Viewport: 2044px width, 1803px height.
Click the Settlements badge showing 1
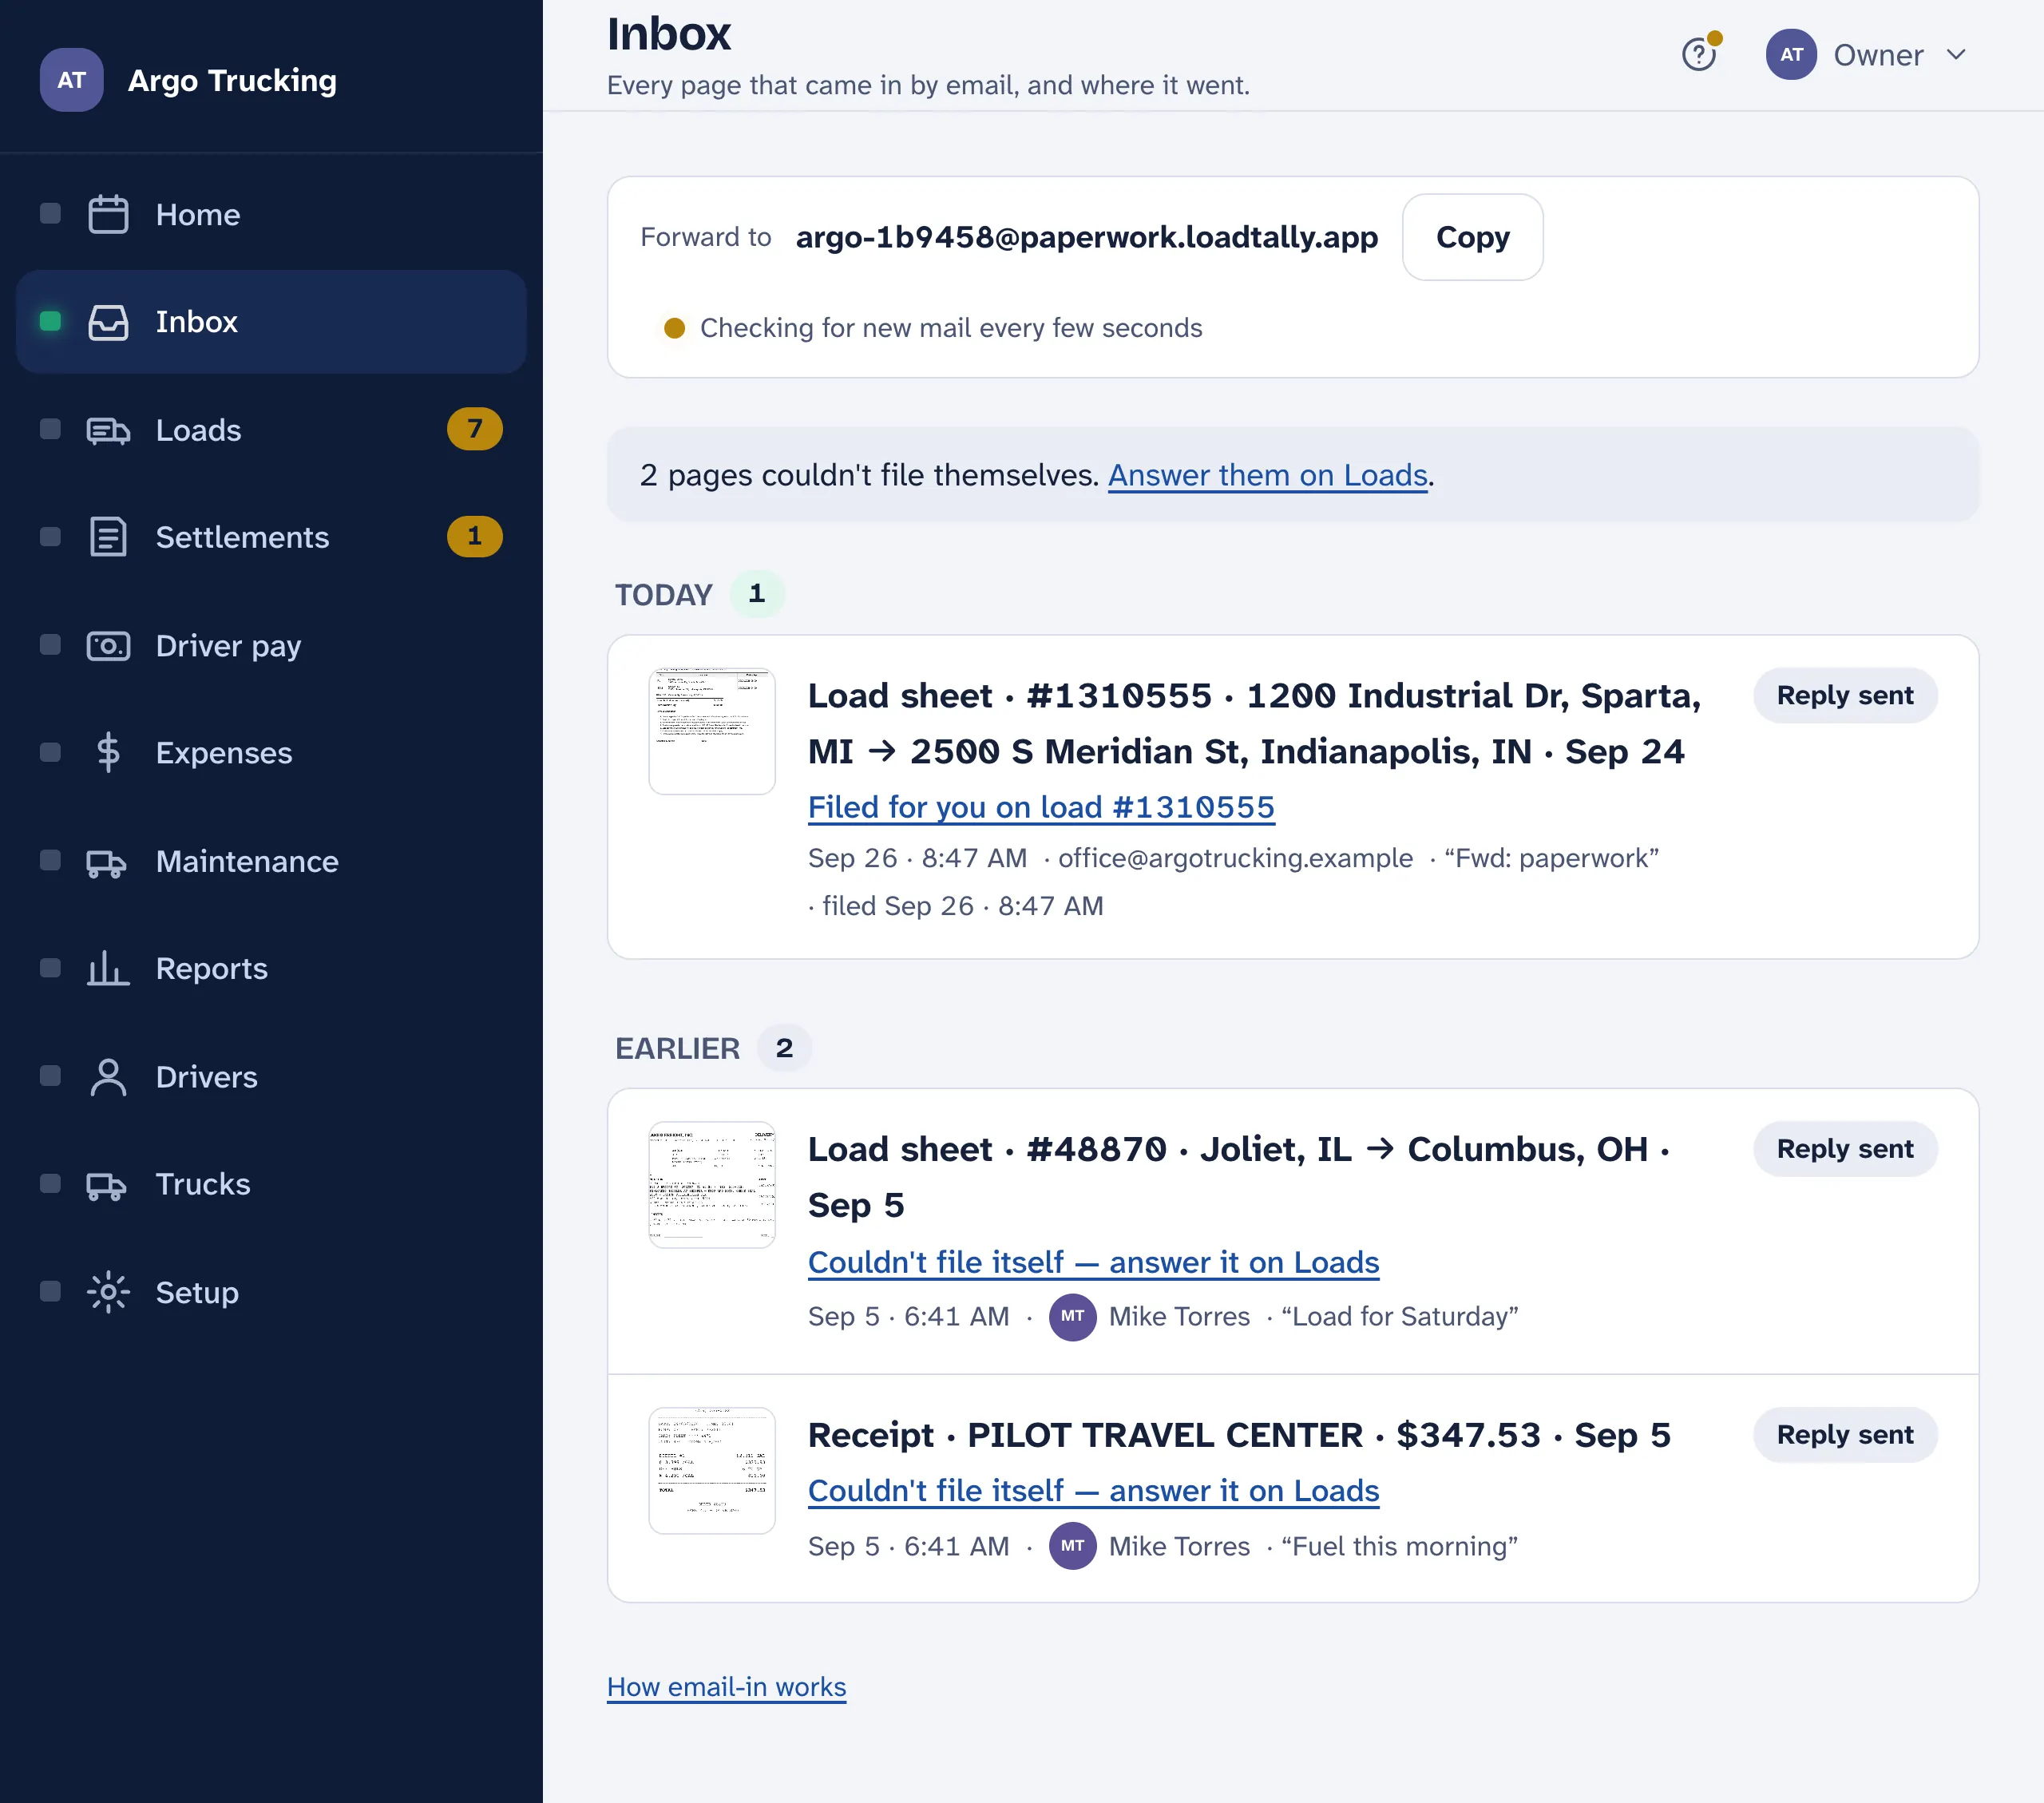[474, 536]
